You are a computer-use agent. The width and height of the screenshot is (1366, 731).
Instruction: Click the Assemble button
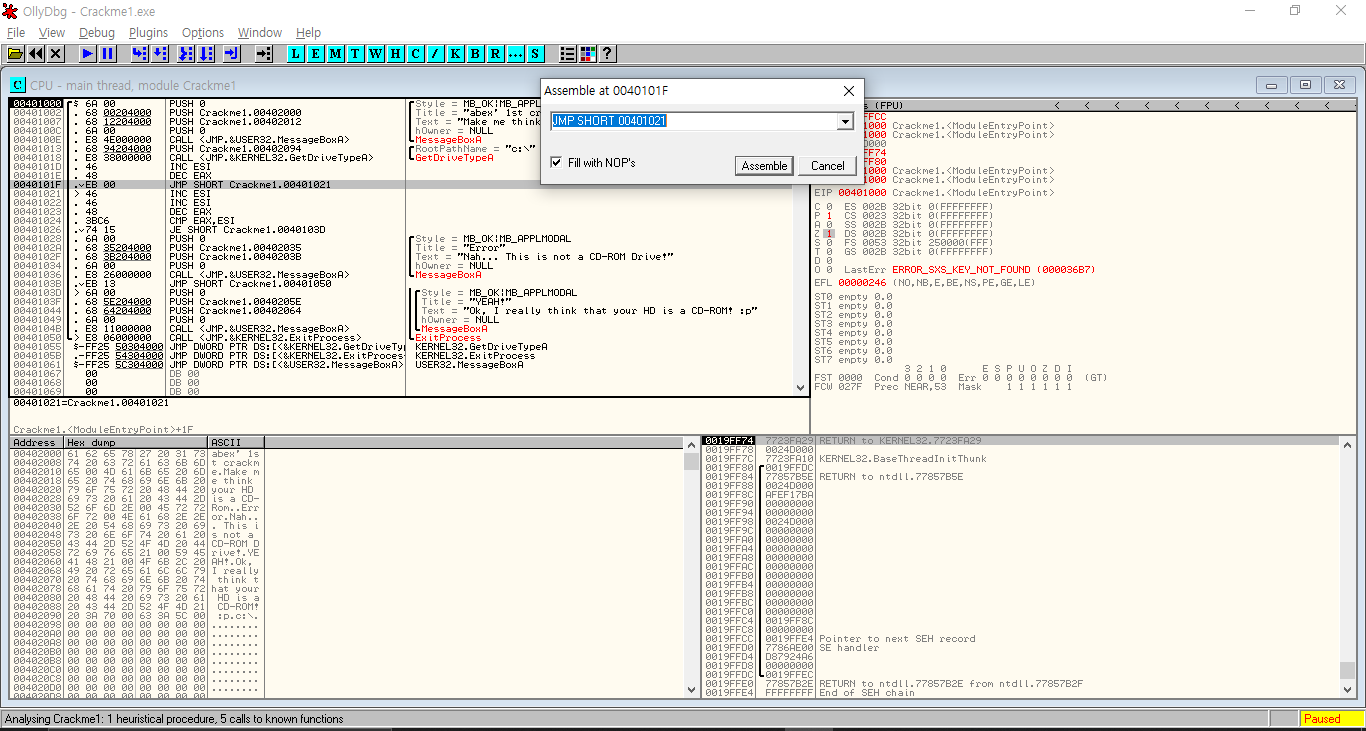[x=765, y=166]
